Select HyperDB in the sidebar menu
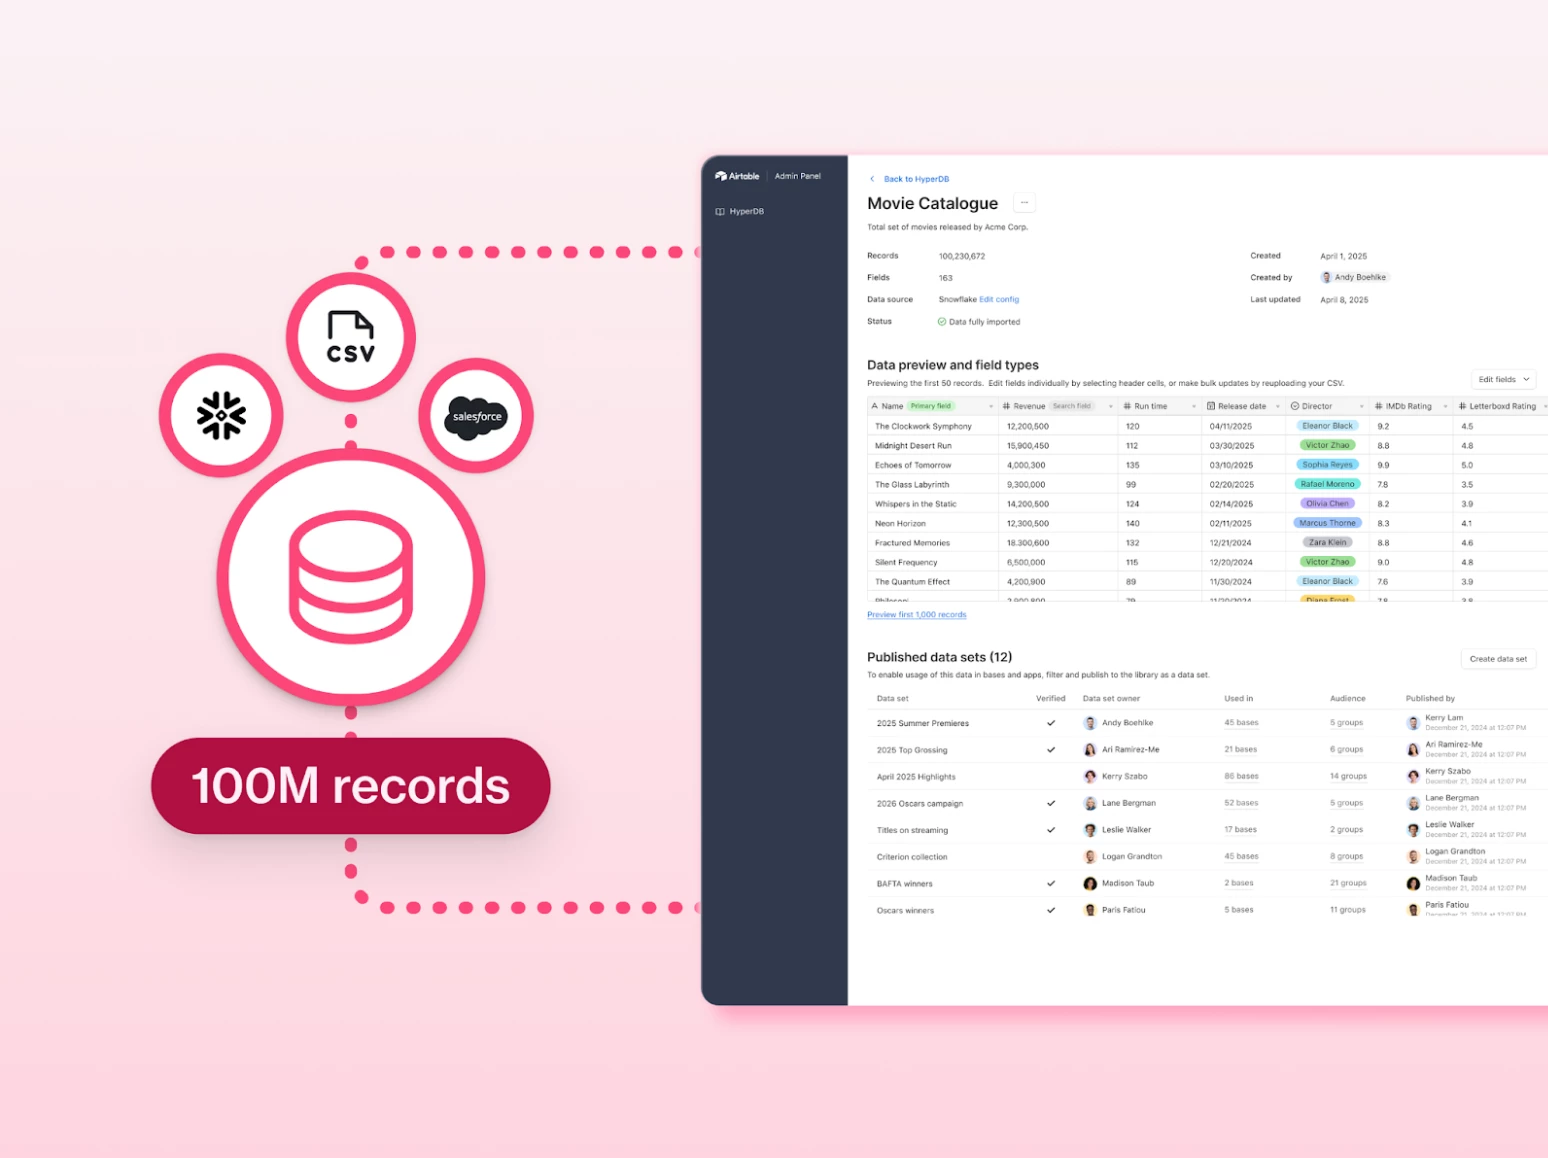This screenshot has height=1158, width=1548. click(x=740, y=212)
